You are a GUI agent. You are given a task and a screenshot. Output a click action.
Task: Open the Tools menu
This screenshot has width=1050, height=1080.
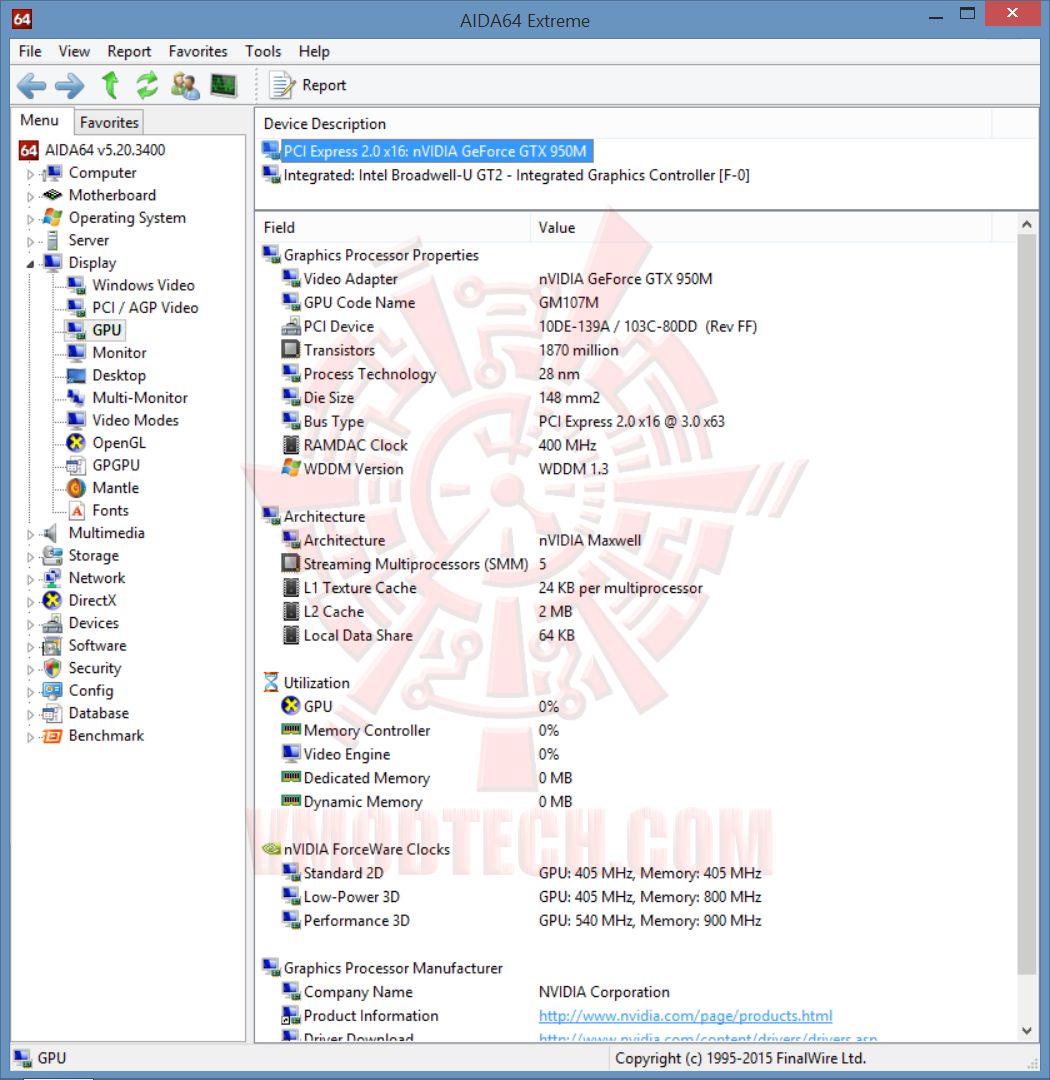tap(263, 52)
